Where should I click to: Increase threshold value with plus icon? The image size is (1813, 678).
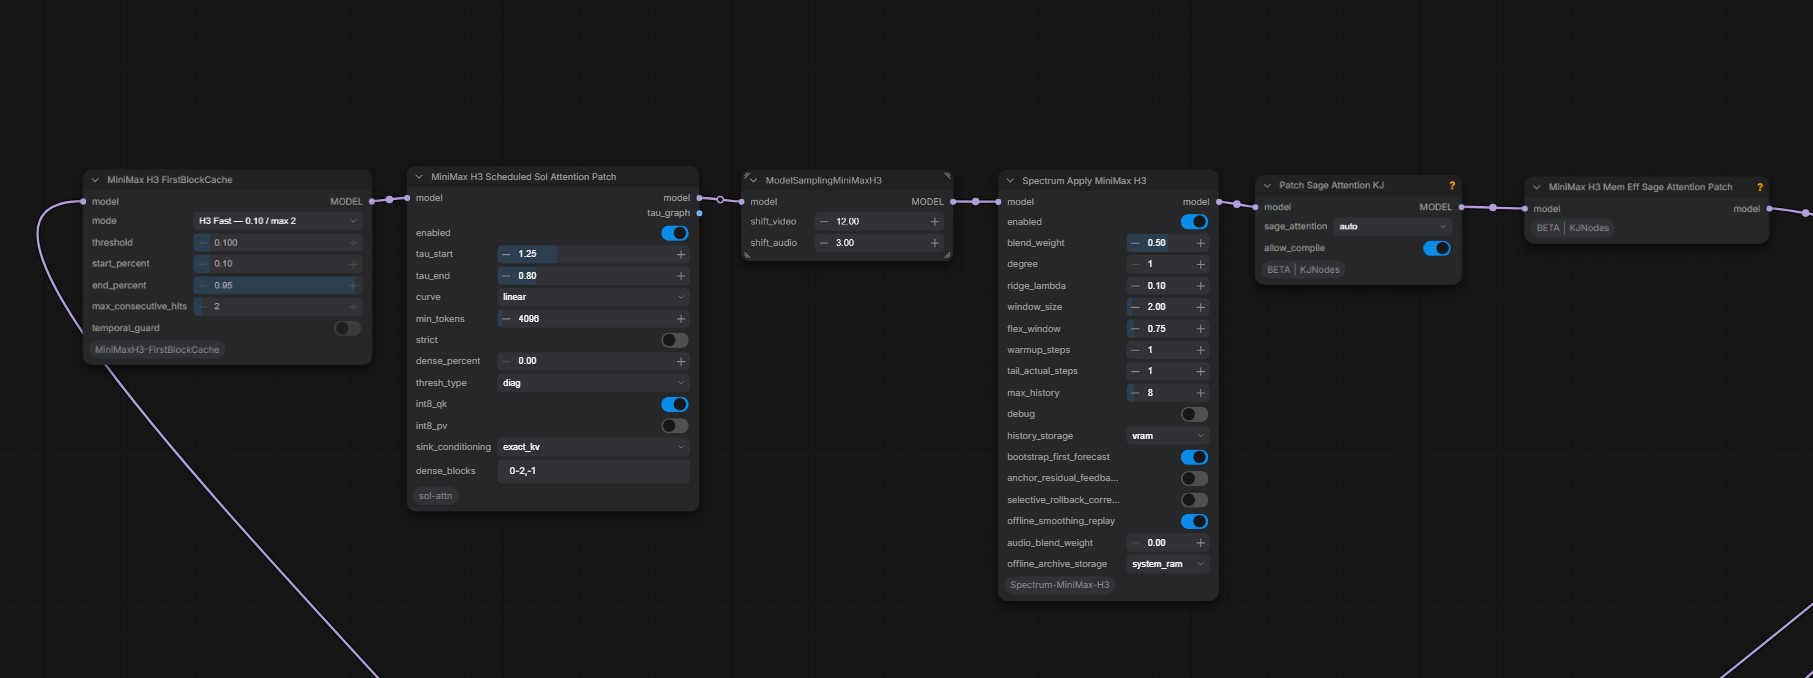coord(353,243)
